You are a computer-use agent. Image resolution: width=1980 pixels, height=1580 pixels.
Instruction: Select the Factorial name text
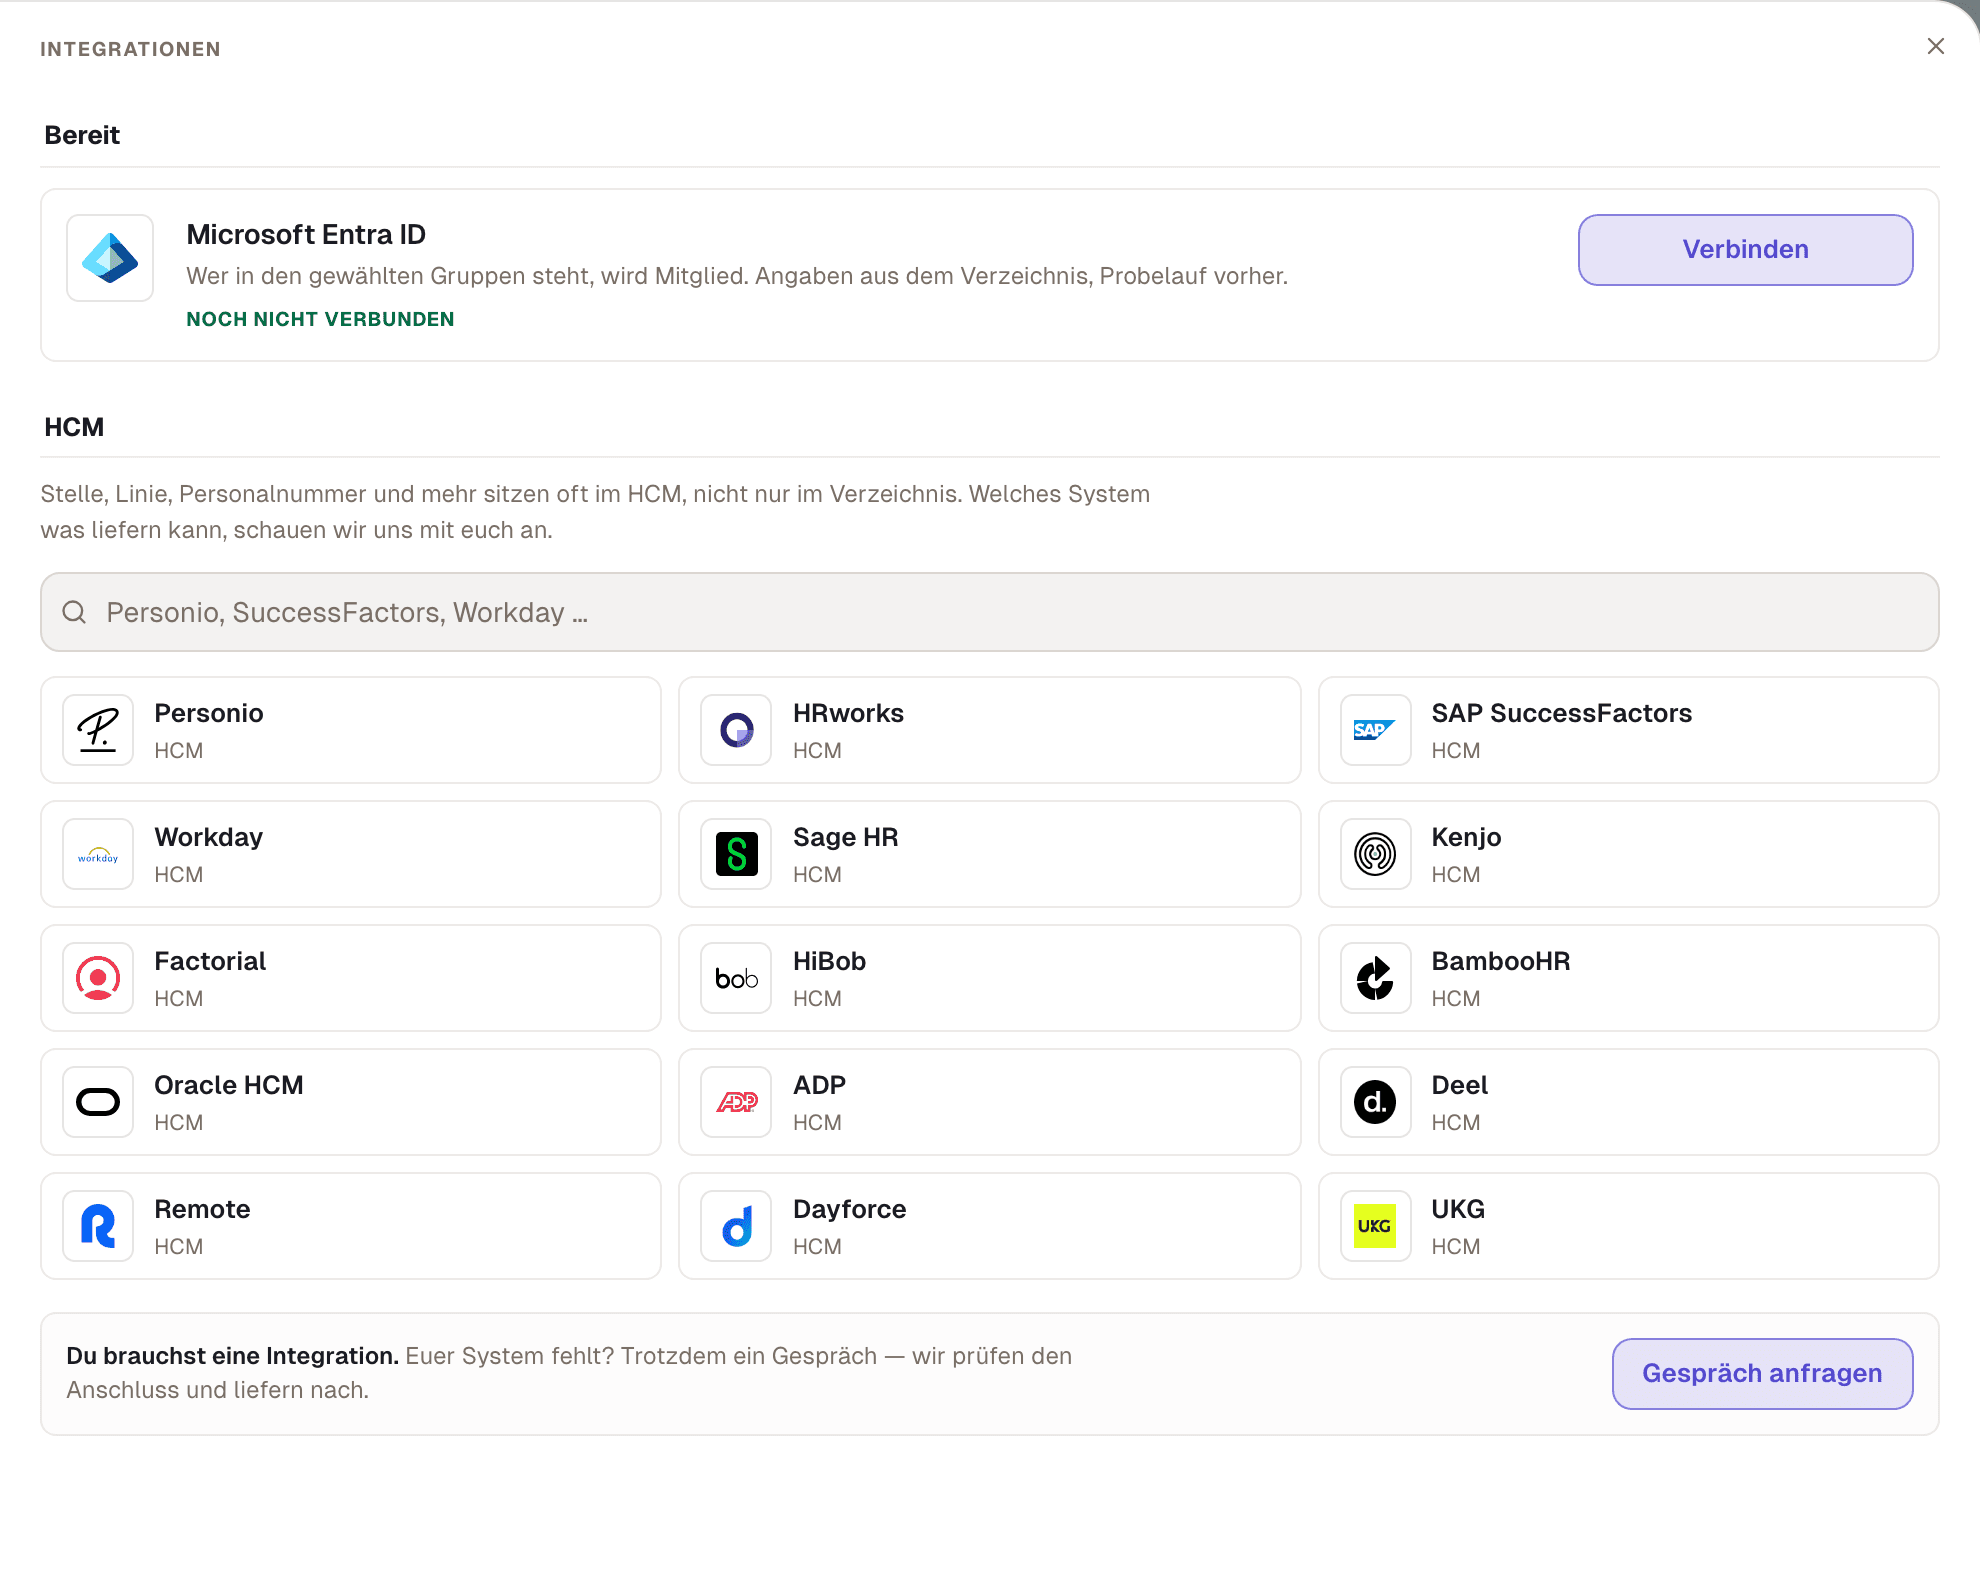coord(210,961)
